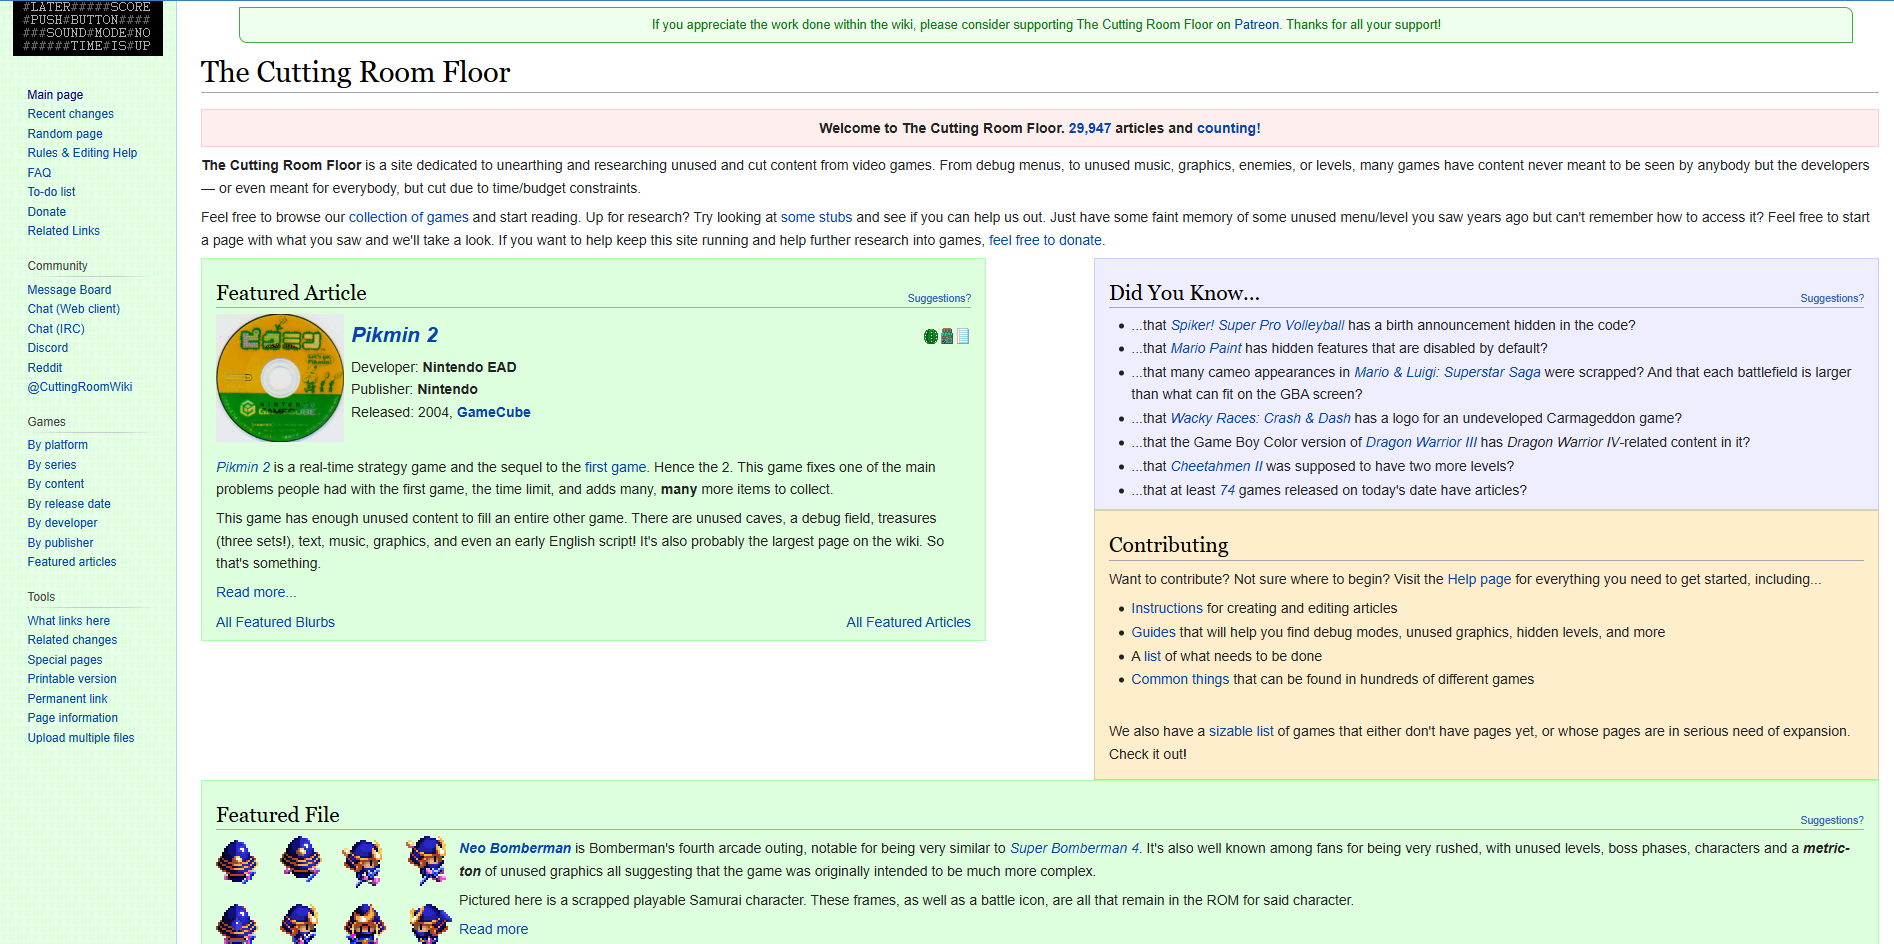Open Related Links in the sidebar

63,231
